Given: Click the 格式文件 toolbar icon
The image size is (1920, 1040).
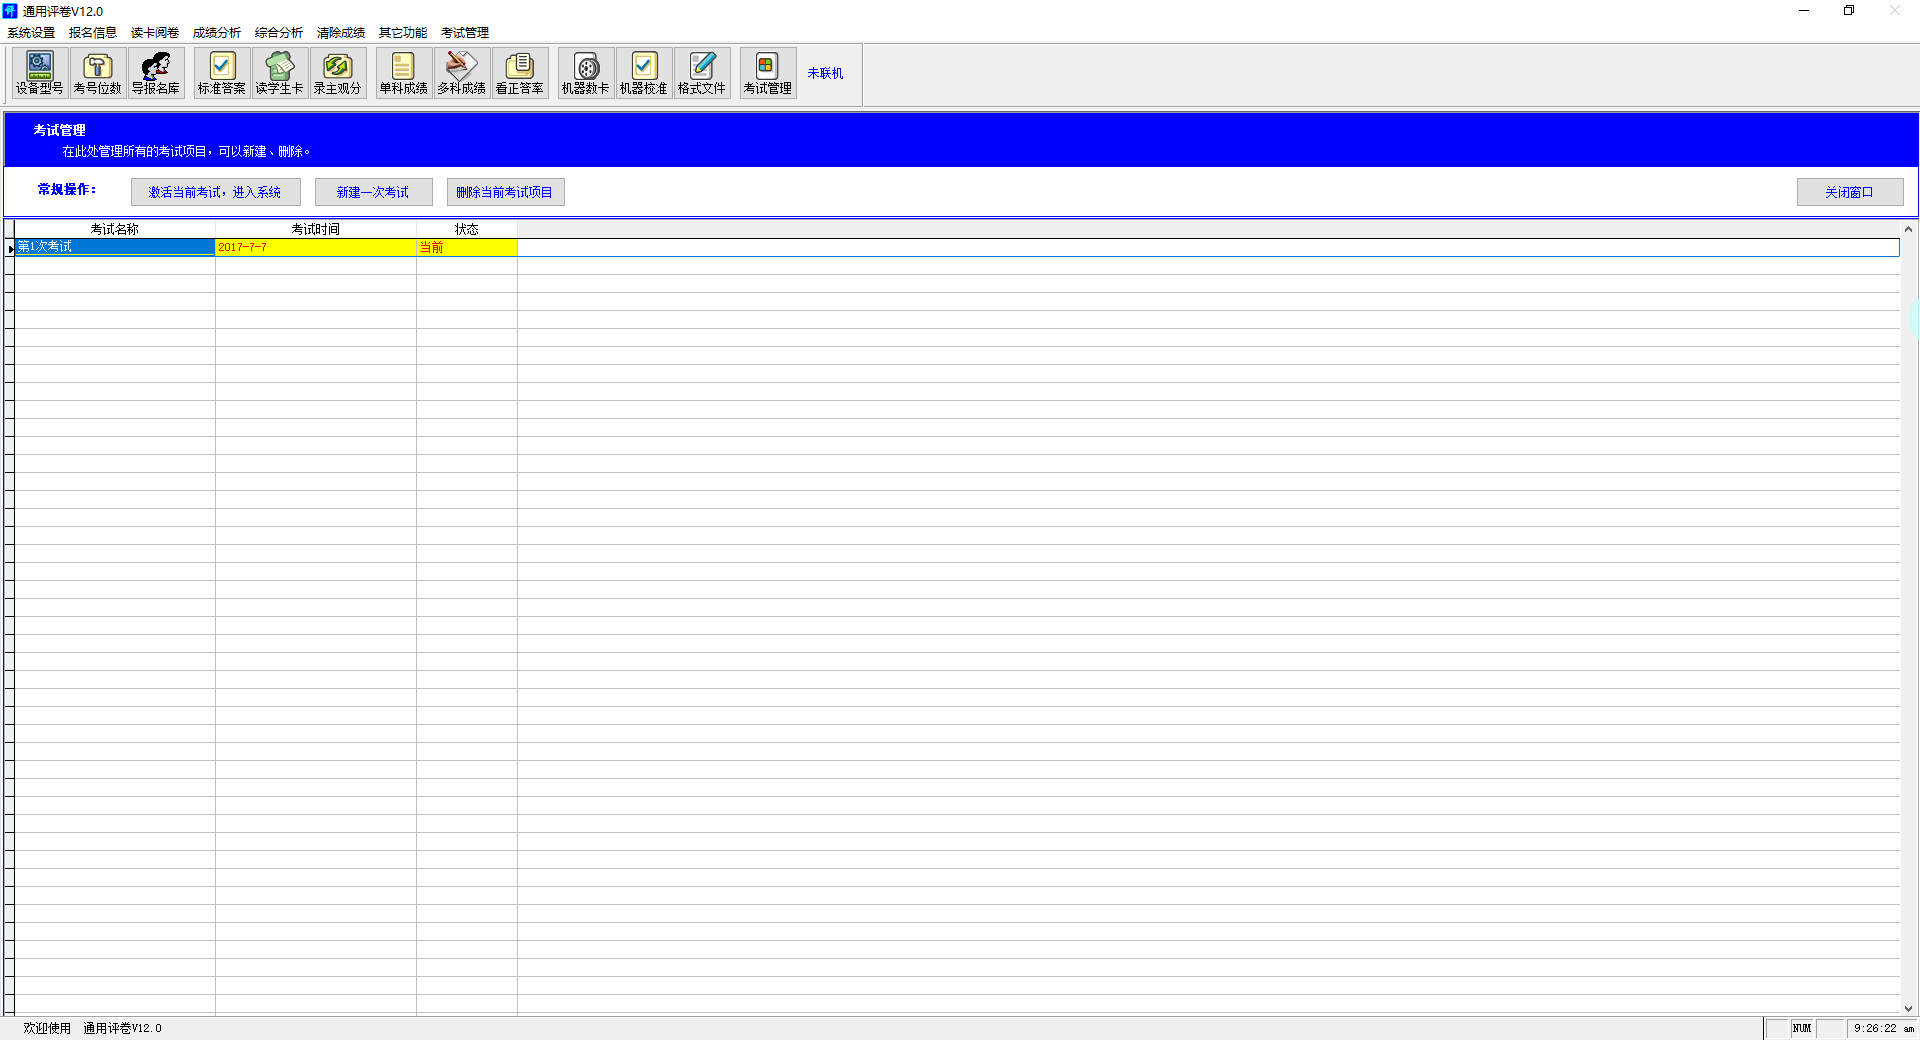Looking at the screenshot, I should (702, 74).
